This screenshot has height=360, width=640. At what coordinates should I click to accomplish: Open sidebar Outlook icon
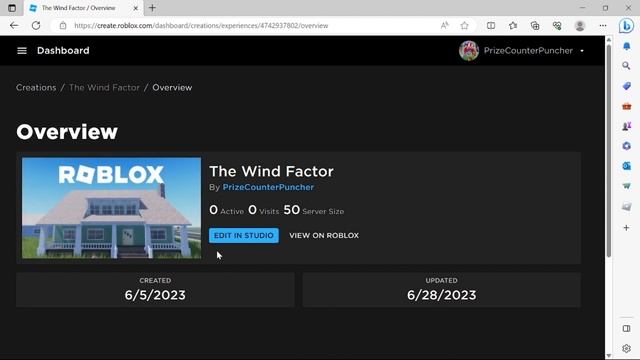coord(627,166)
